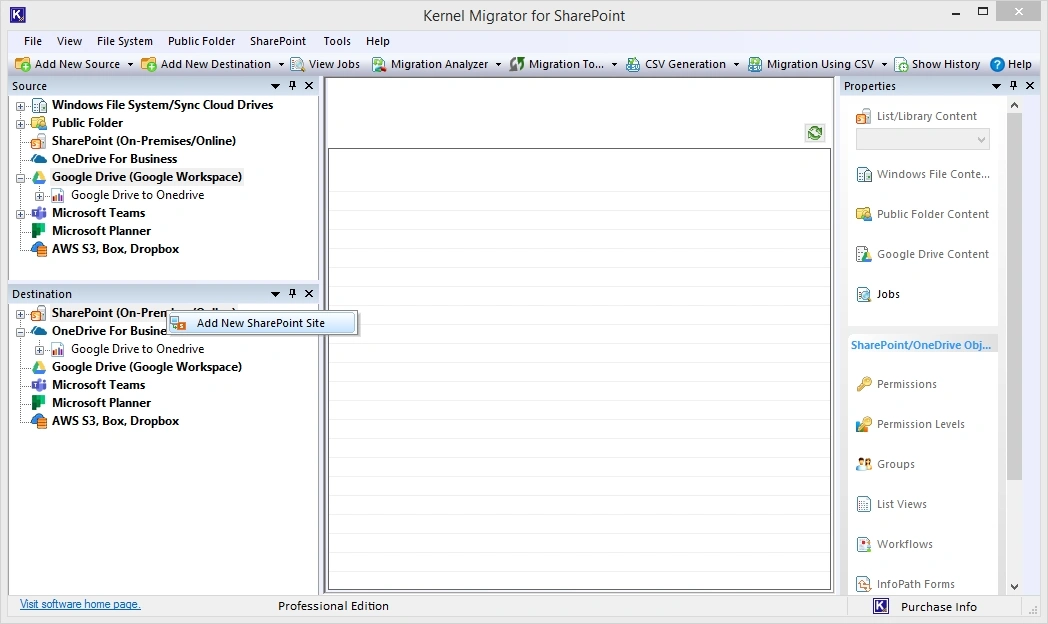Viewport: 1048px width, 624px height.
Task: Select AWS S3, Box, Dropbox in Destination
Action: coord(116,422)
